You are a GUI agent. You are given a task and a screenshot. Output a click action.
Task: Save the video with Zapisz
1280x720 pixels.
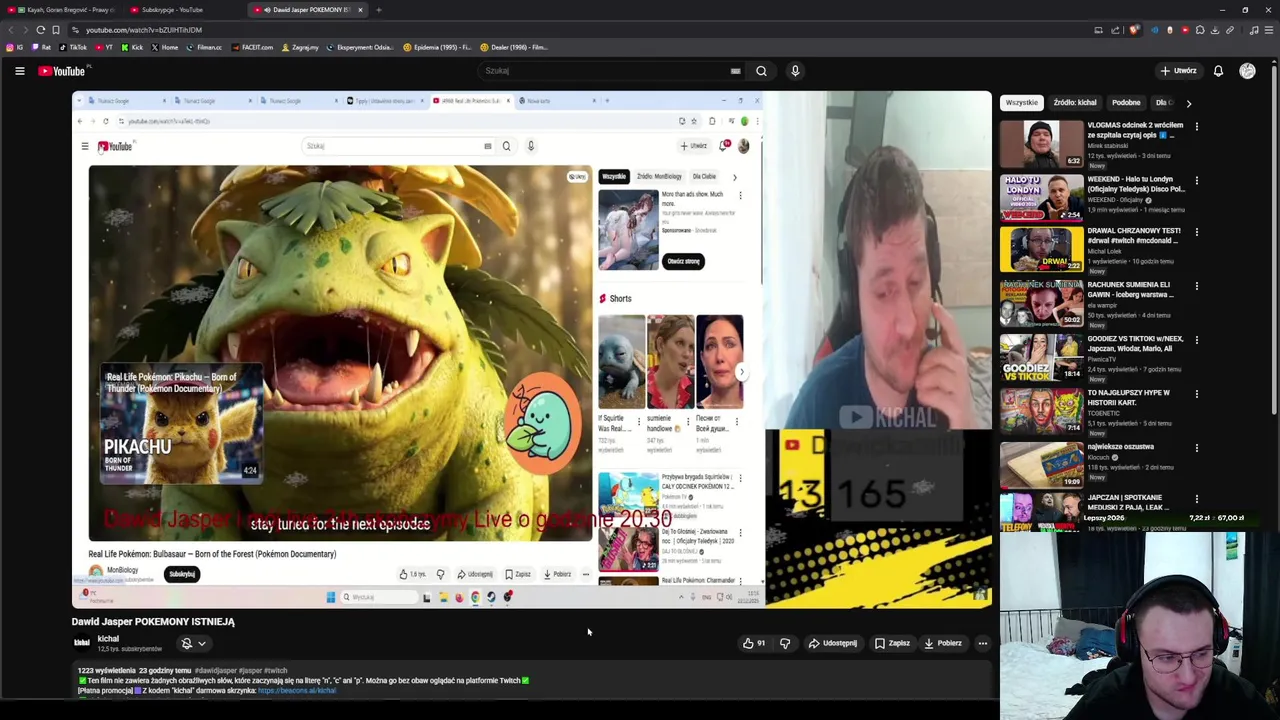pyautogui.click(x=892, y=643)
